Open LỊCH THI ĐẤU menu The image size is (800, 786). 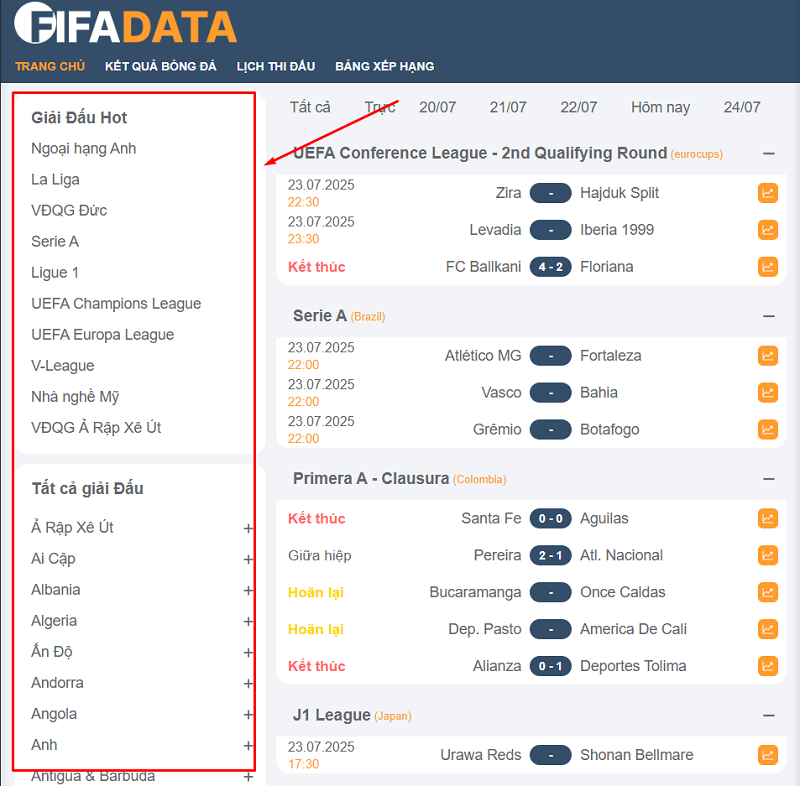coord(276,66)
